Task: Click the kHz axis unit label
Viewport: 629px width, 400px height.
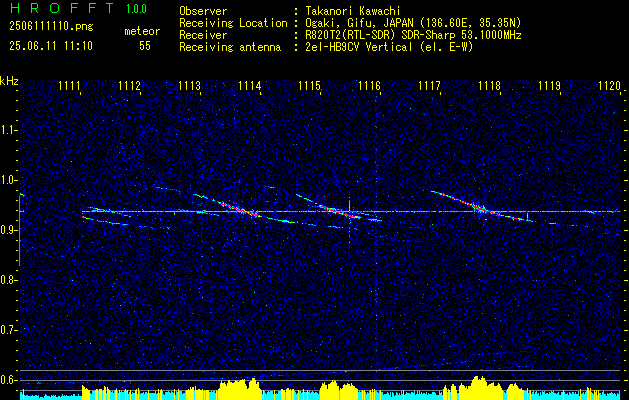Action: [9, 81]
